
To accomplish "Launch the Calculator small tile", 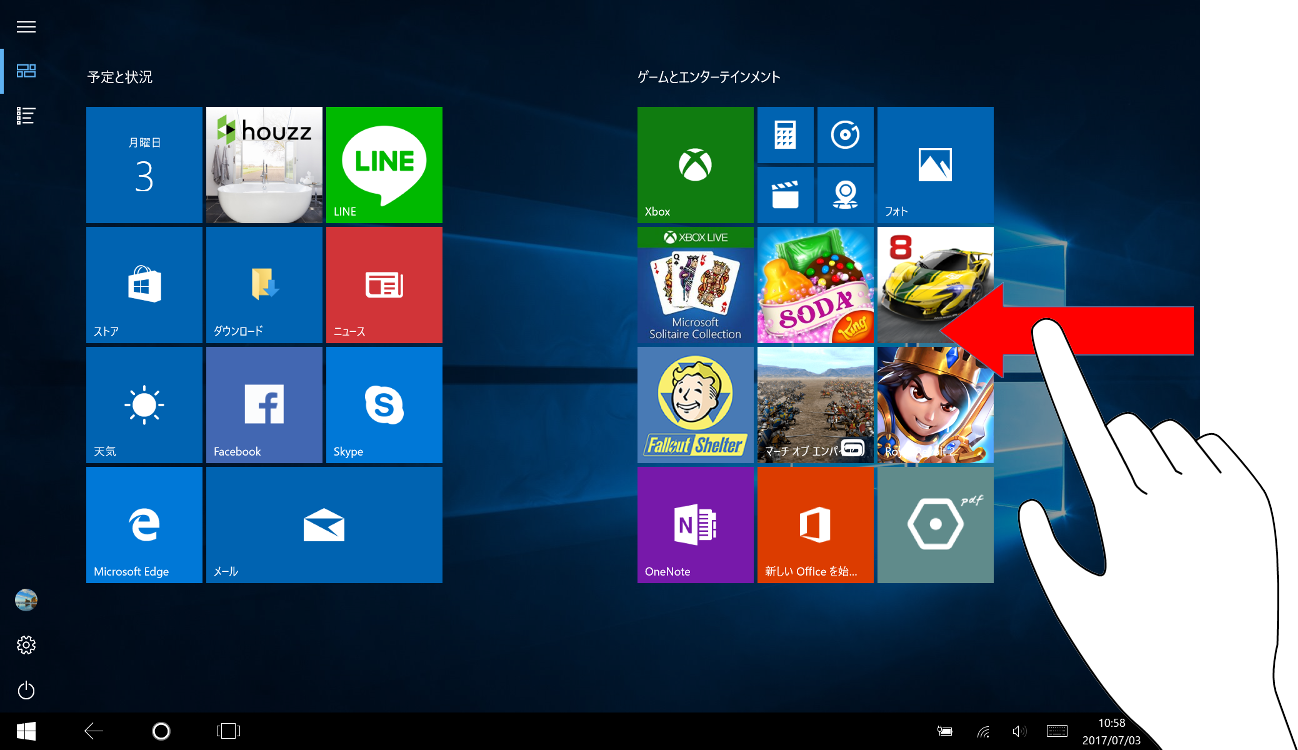I will (785, 135).
